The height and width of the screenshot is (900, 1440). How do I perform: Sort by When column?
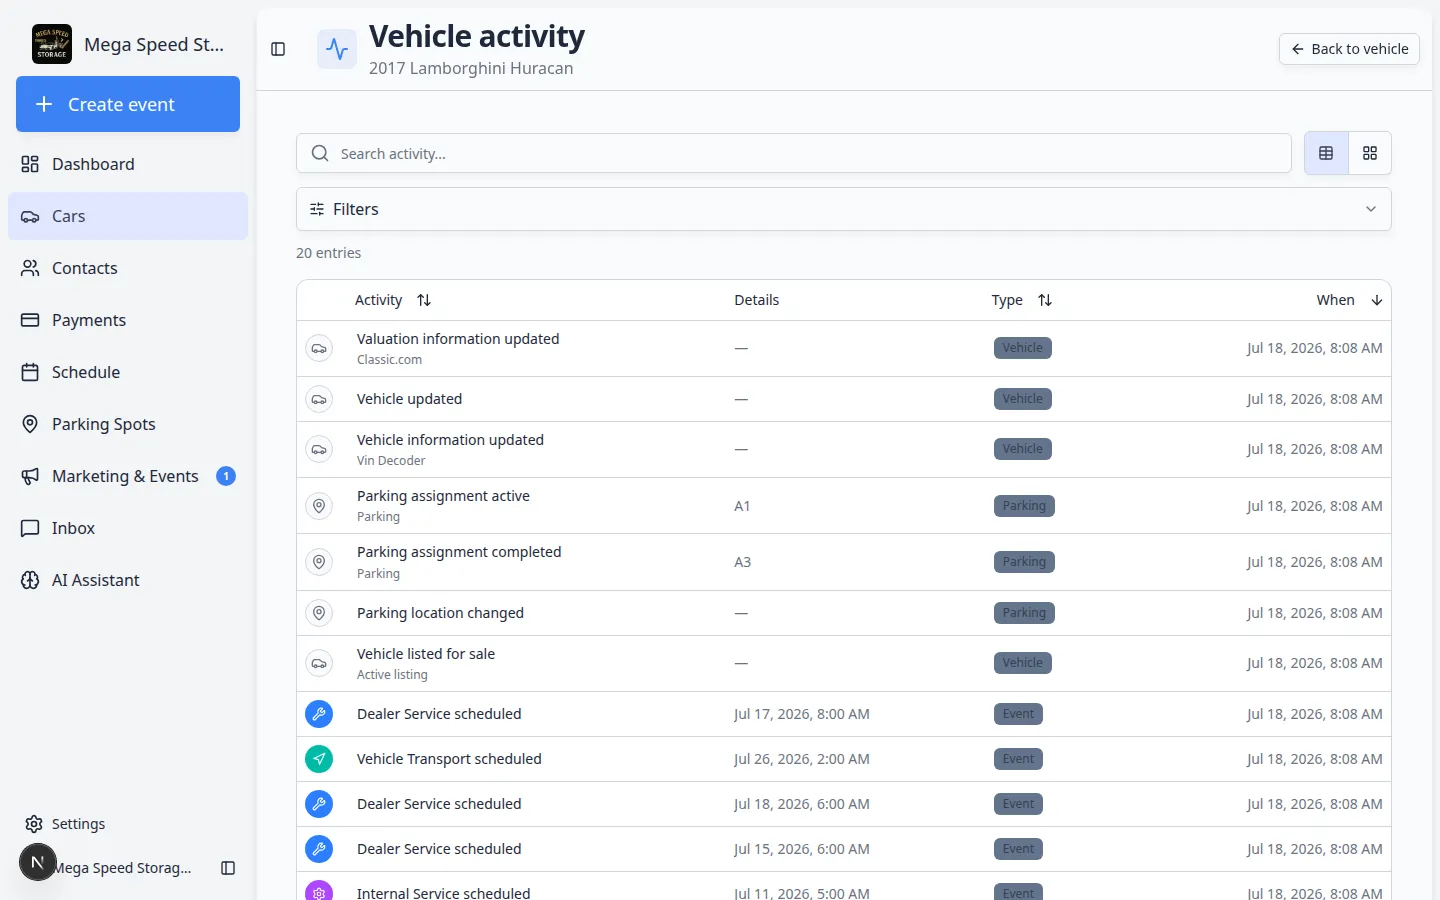(1350, 300)
